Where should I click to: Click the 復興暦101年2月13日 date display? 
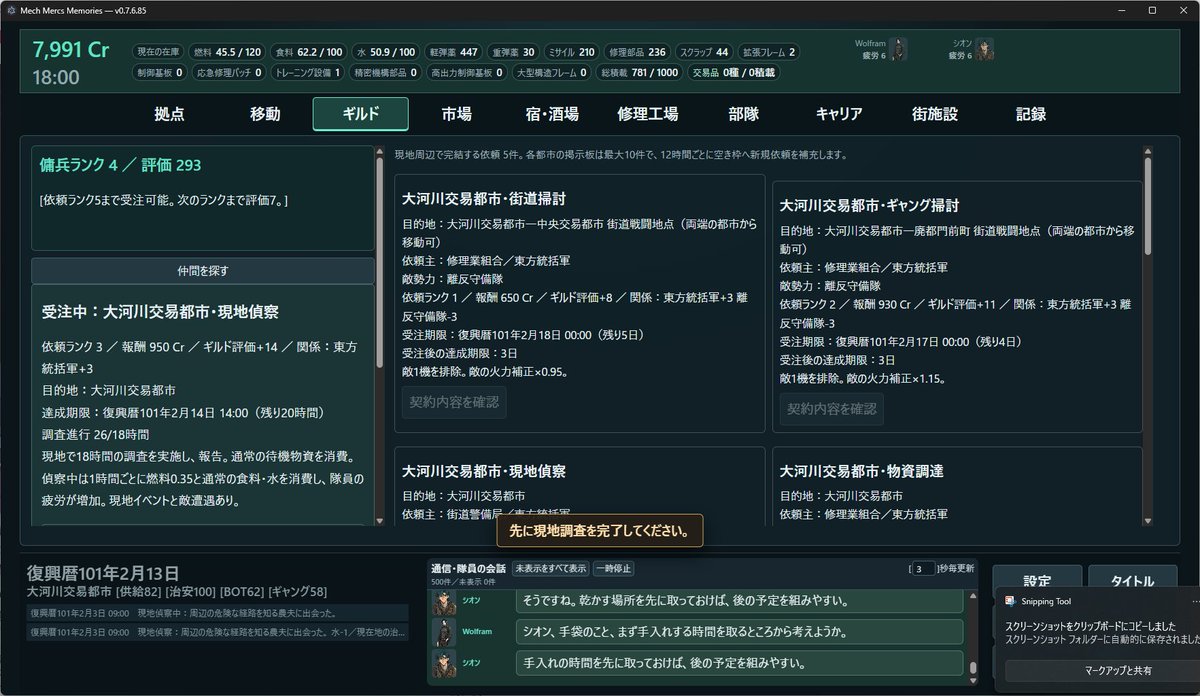[103, 573]
